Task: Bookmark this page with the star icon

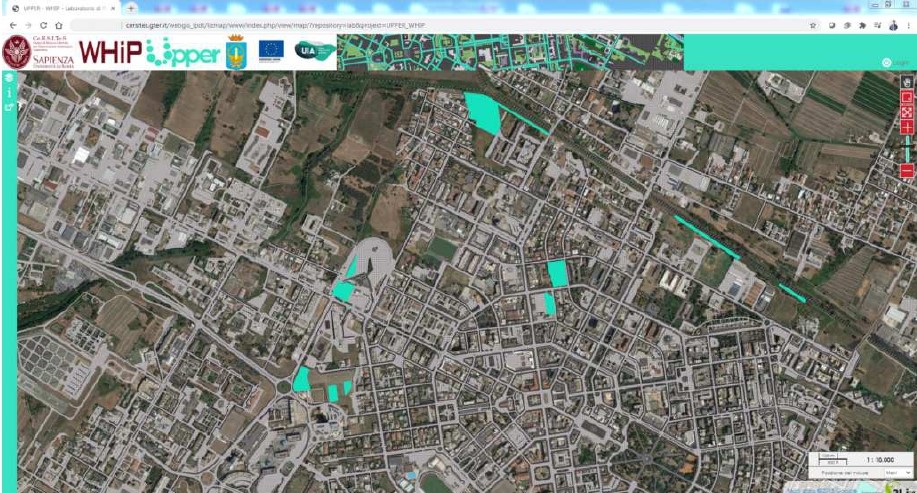Action: [x=813, y=25]
